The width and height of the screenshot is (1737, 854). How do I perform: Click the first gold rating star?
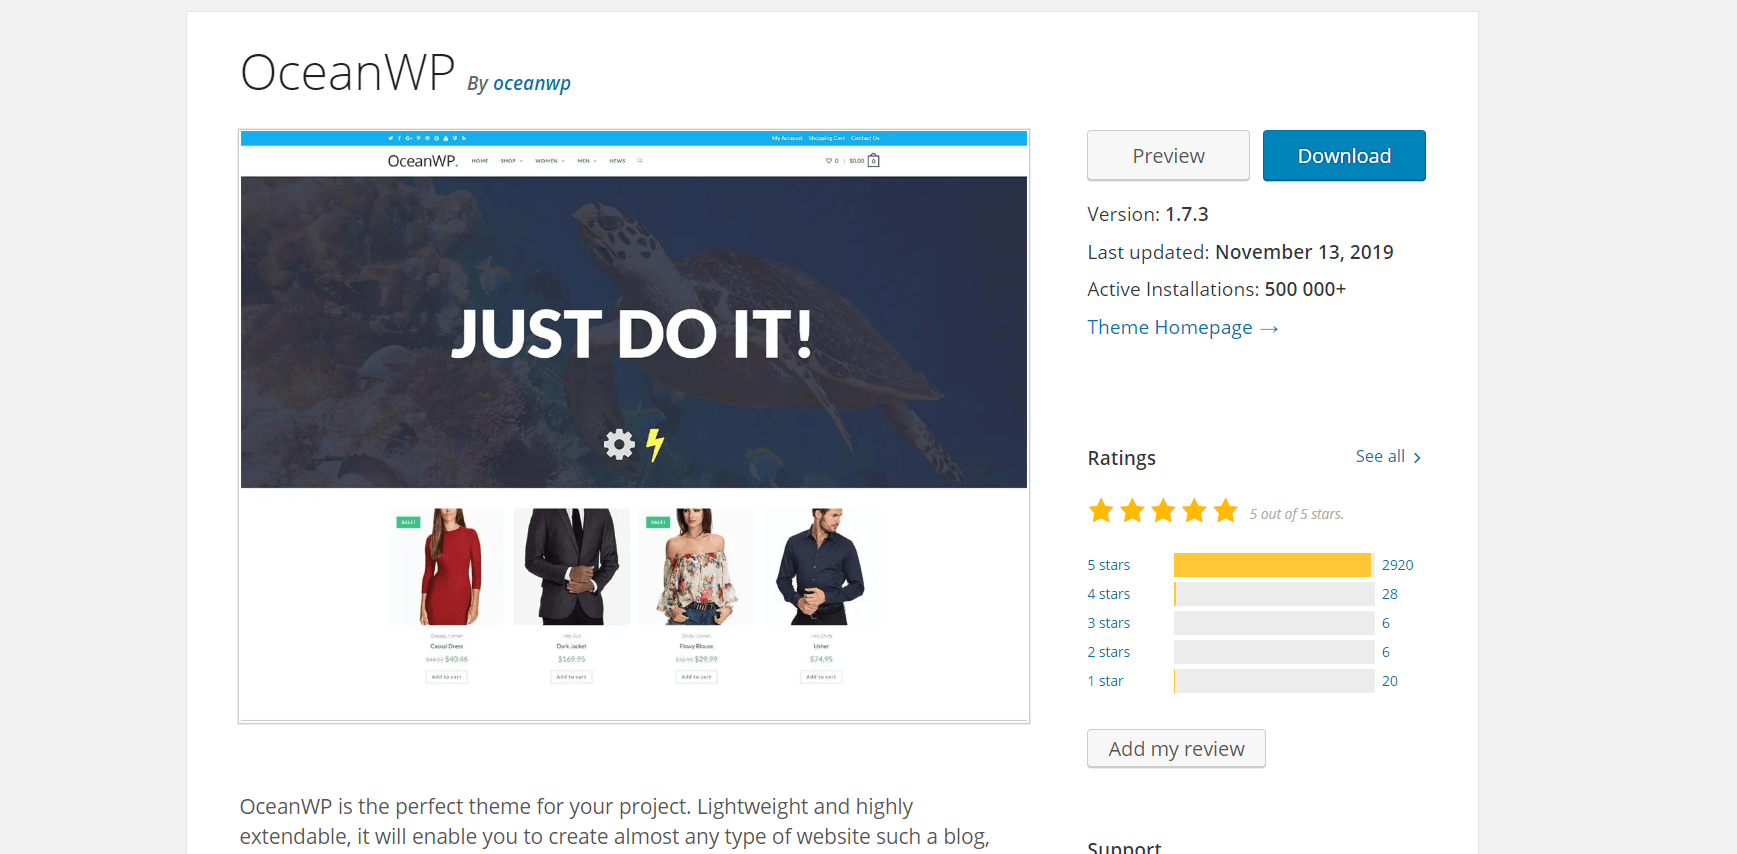pos(1101,511)
